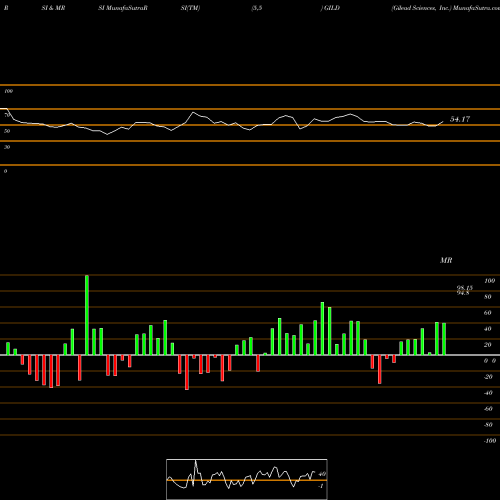The width and height of the screenshot is (500, 500).
Task: Click the 'SI MunafaSutraR' header text
Action: coord(123,8)
